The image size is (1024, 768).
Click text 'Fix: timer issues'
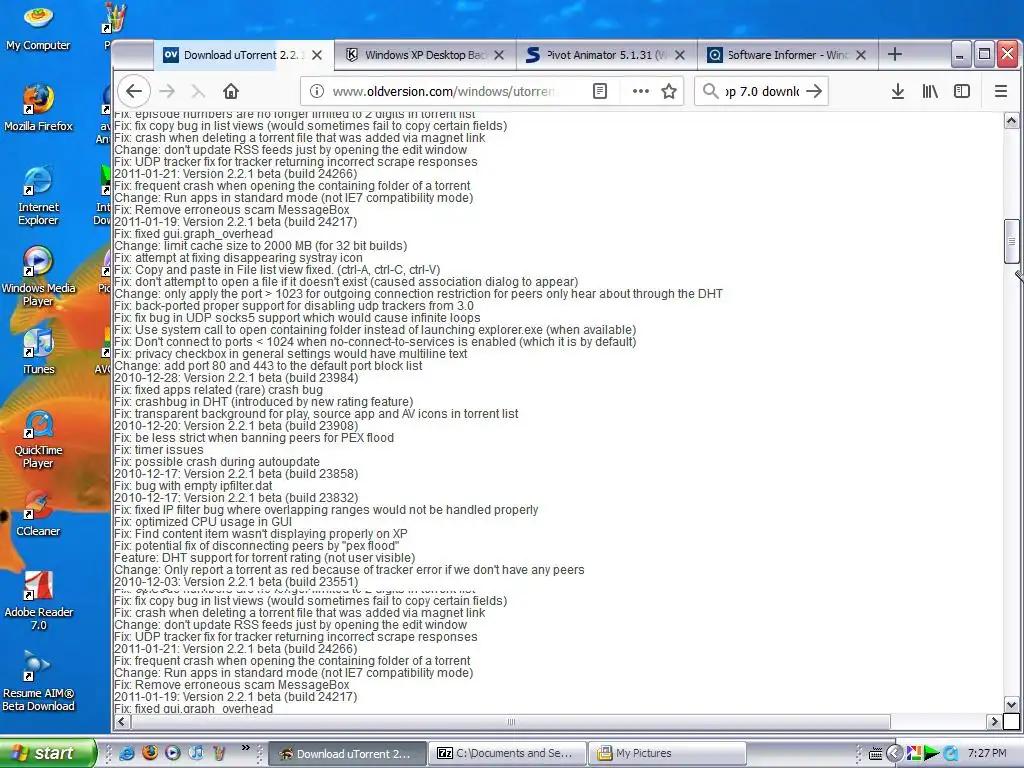click(x=159, y=449)
